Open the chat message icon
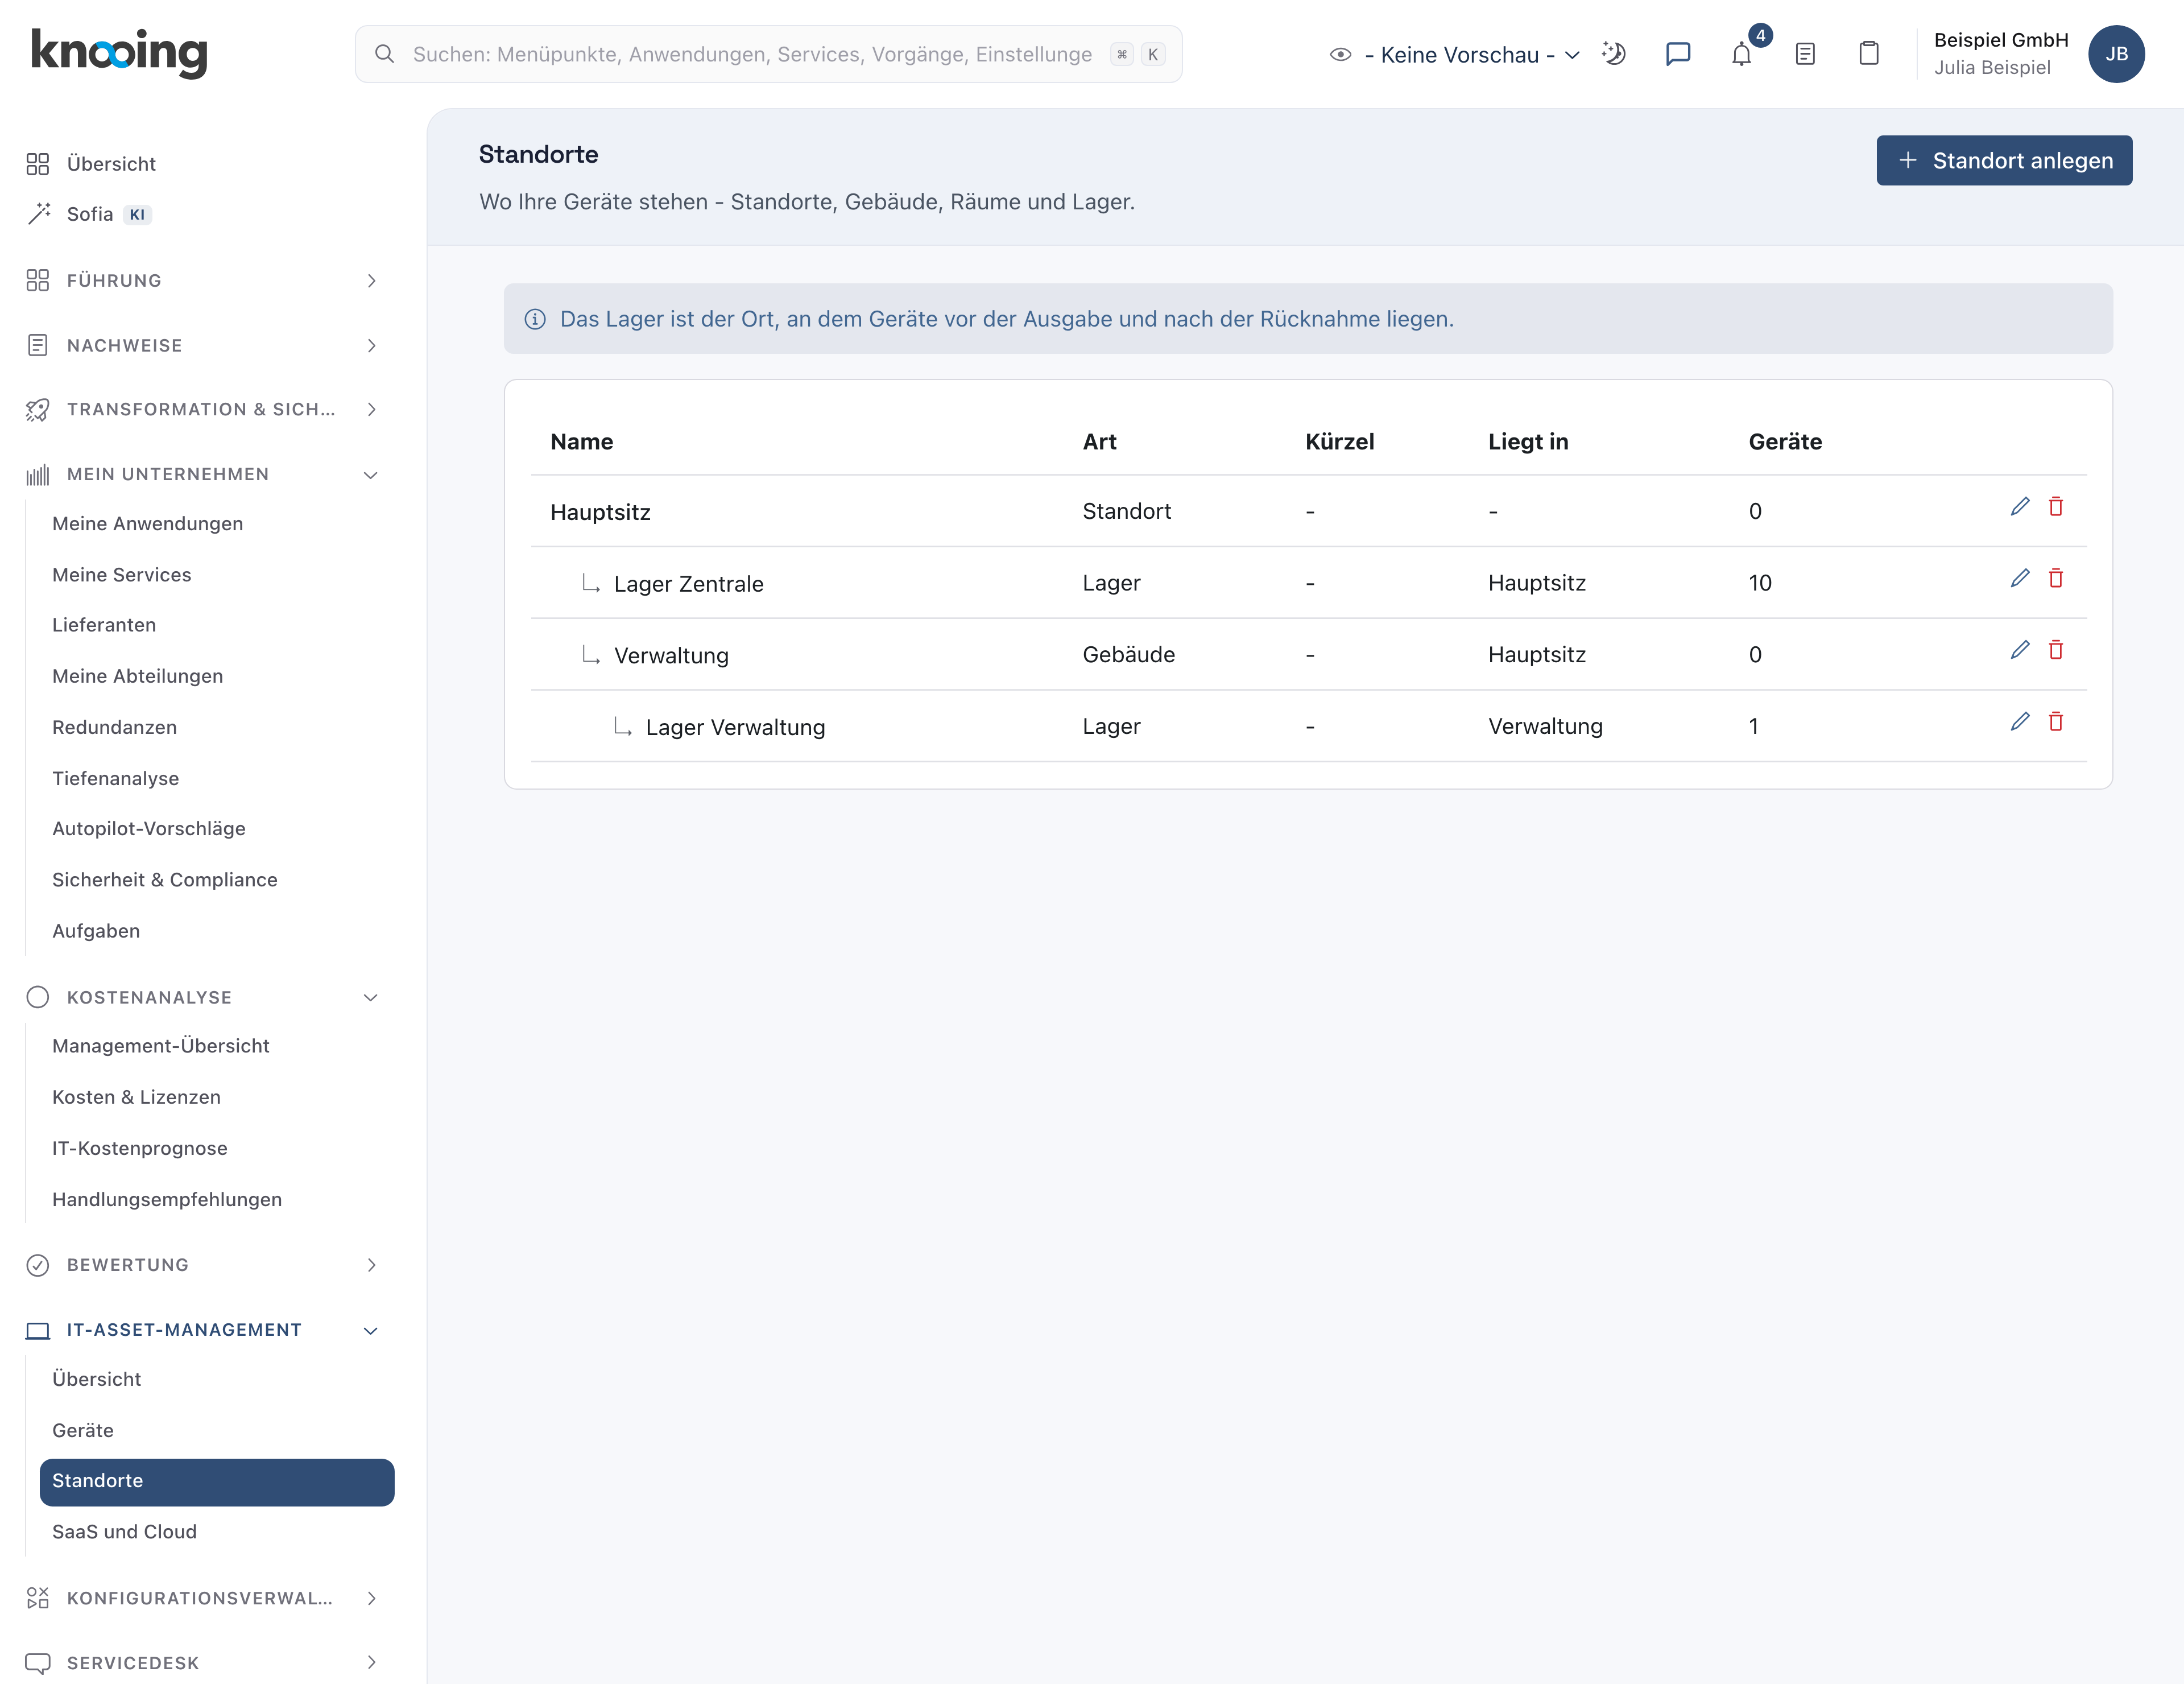This screenshot has width=2184, height=1684. [1678, 54]
